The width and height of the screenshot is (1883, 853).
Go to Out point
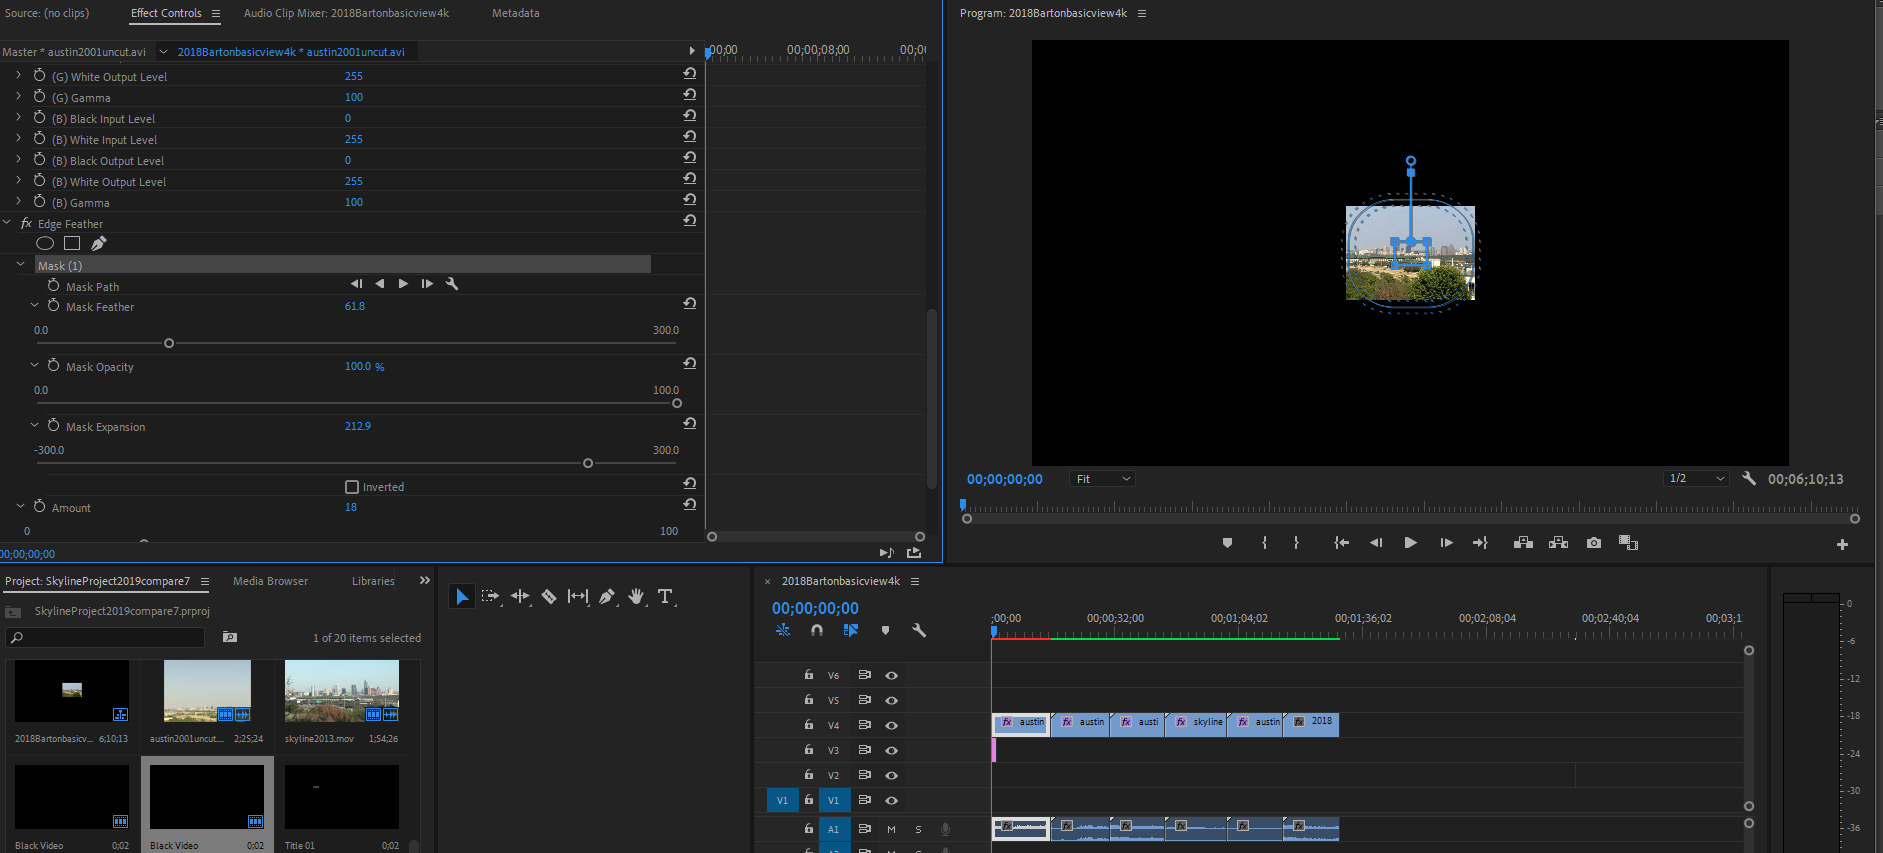[x=1480, y=543]
